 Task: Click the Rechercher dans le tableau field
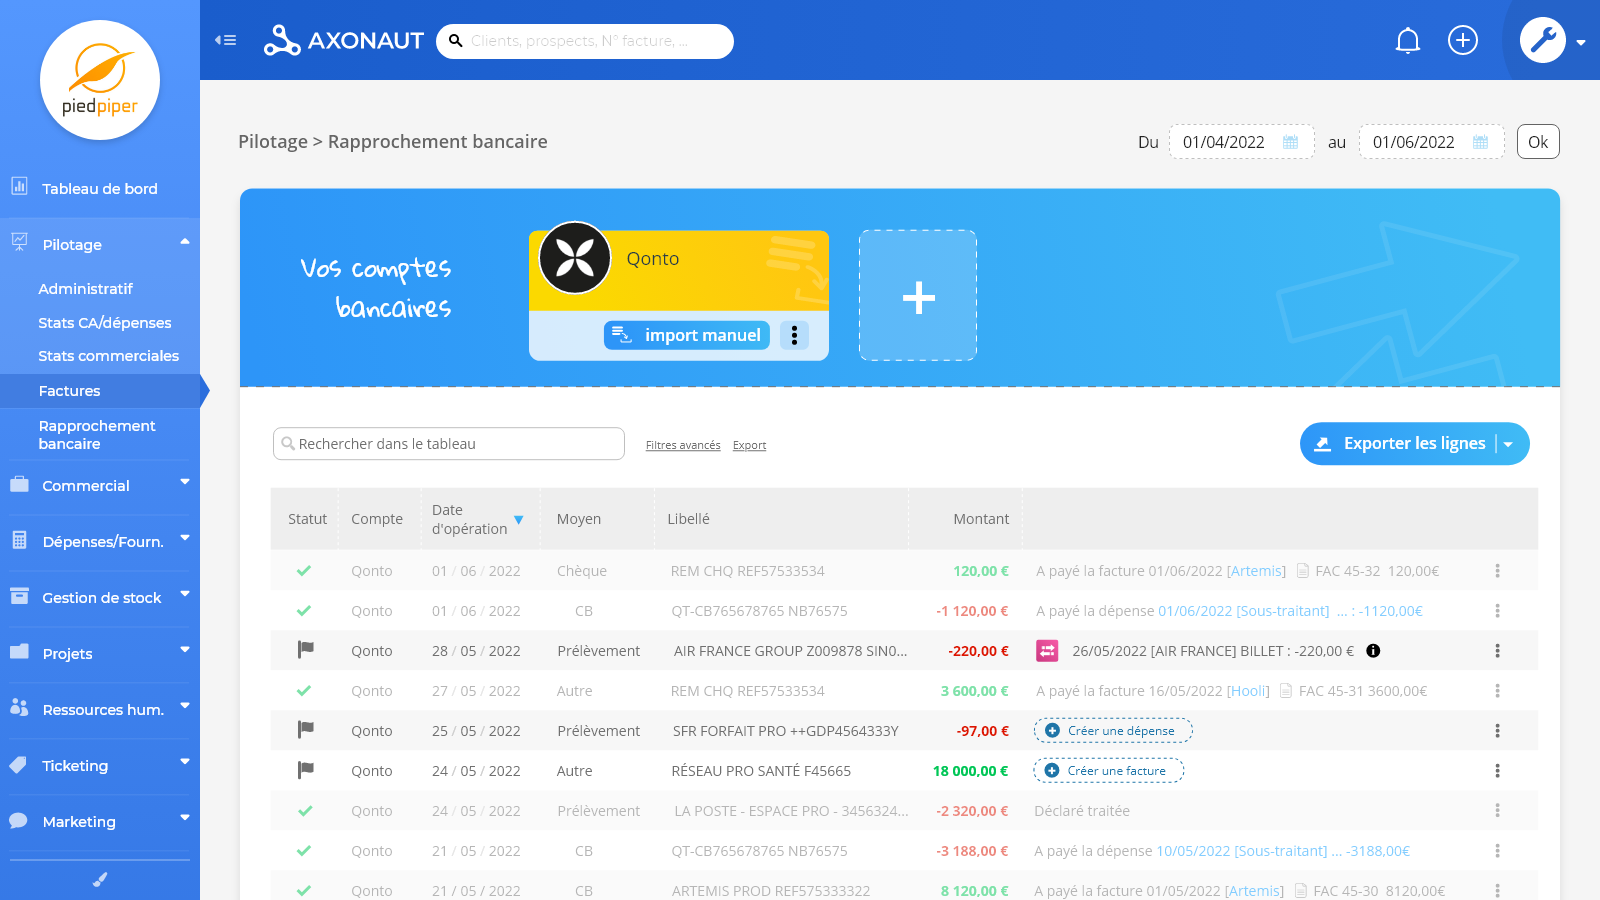pyautogui.click(x=450, y=444)
